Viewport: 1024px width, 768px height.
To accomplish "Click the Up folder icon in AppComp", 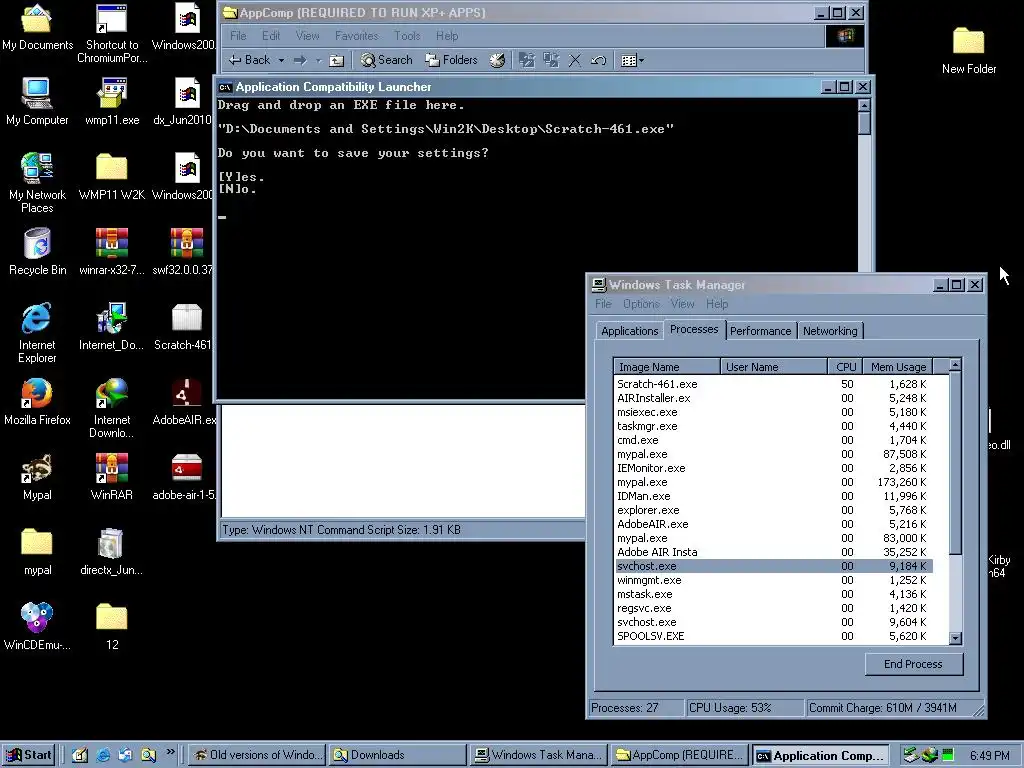I will (336, 60).
